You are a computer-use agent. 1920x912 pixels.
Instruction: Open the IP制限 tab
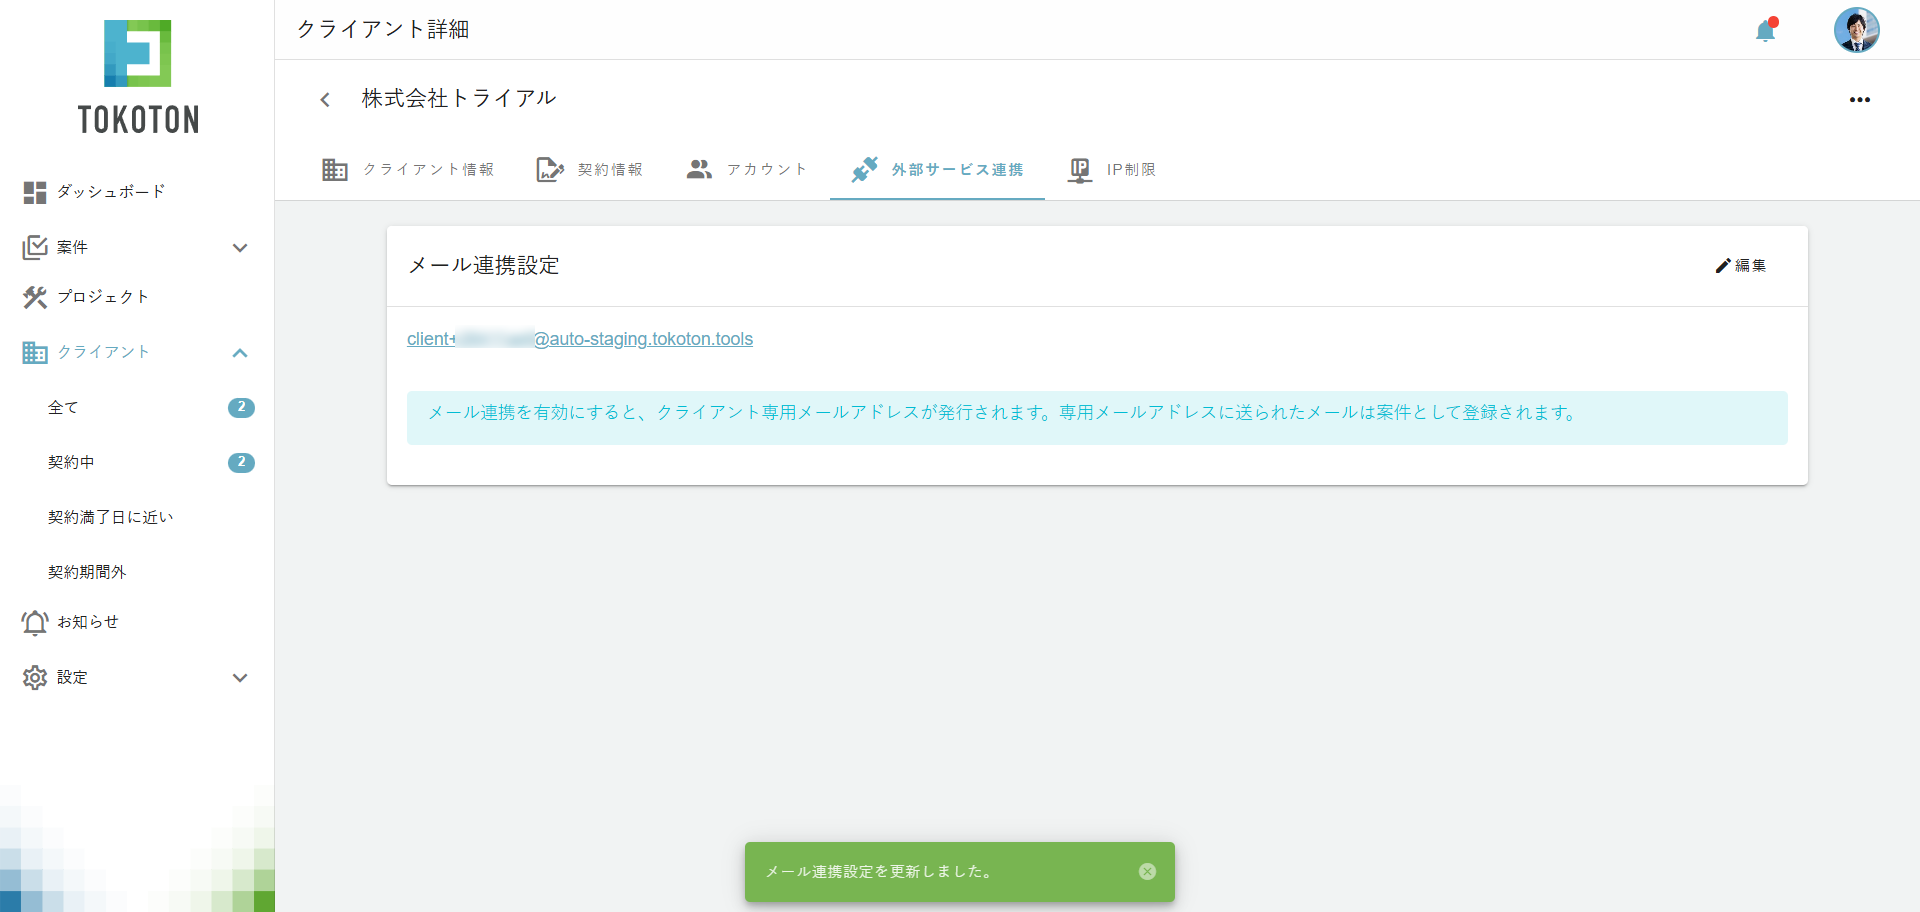pos(1112,169)
